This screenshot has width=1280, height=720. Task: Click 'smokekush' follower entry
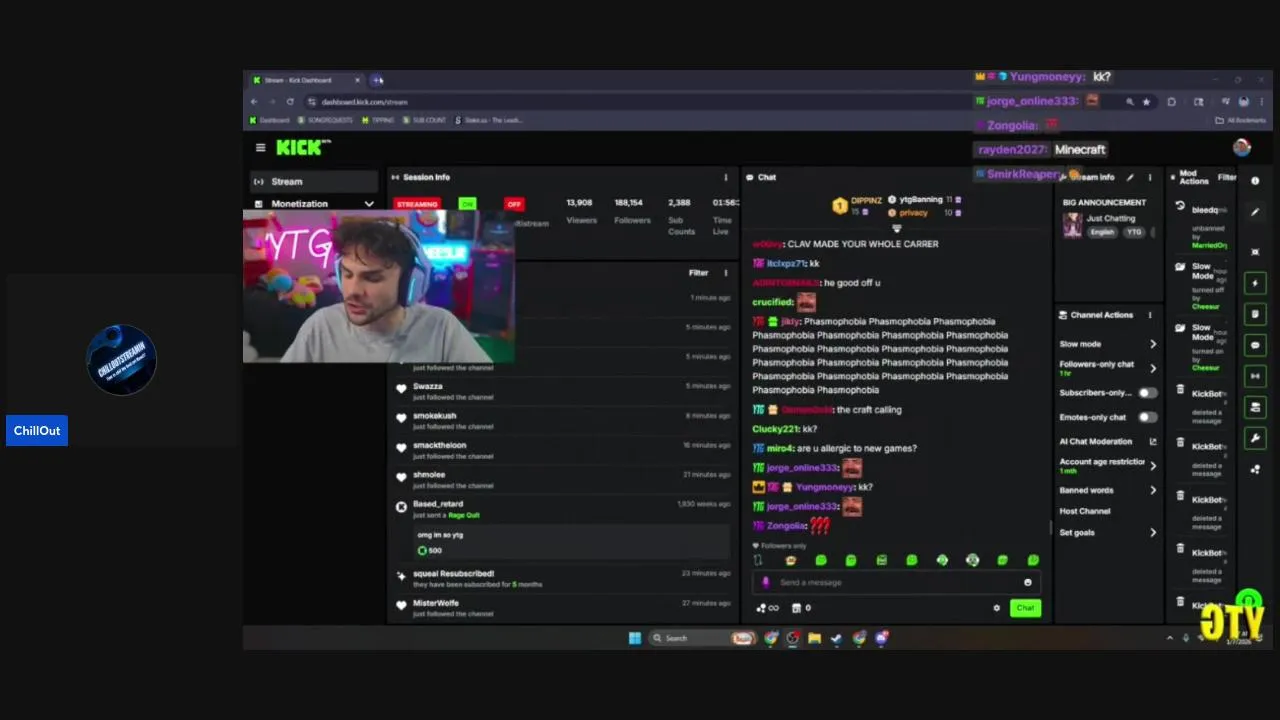pyautogui.click(x=563, y=421)
